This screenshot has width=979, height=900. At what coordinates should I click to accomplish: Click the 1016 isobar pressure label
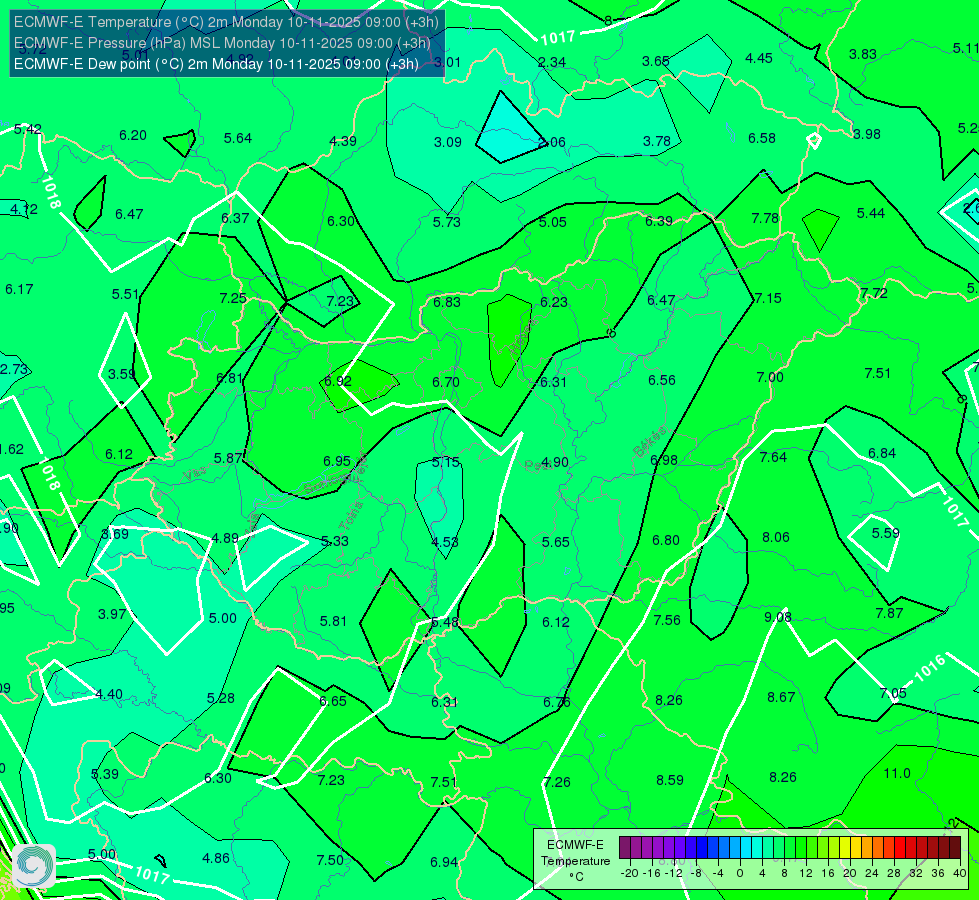pyautogui.click(x=930, y=669)
